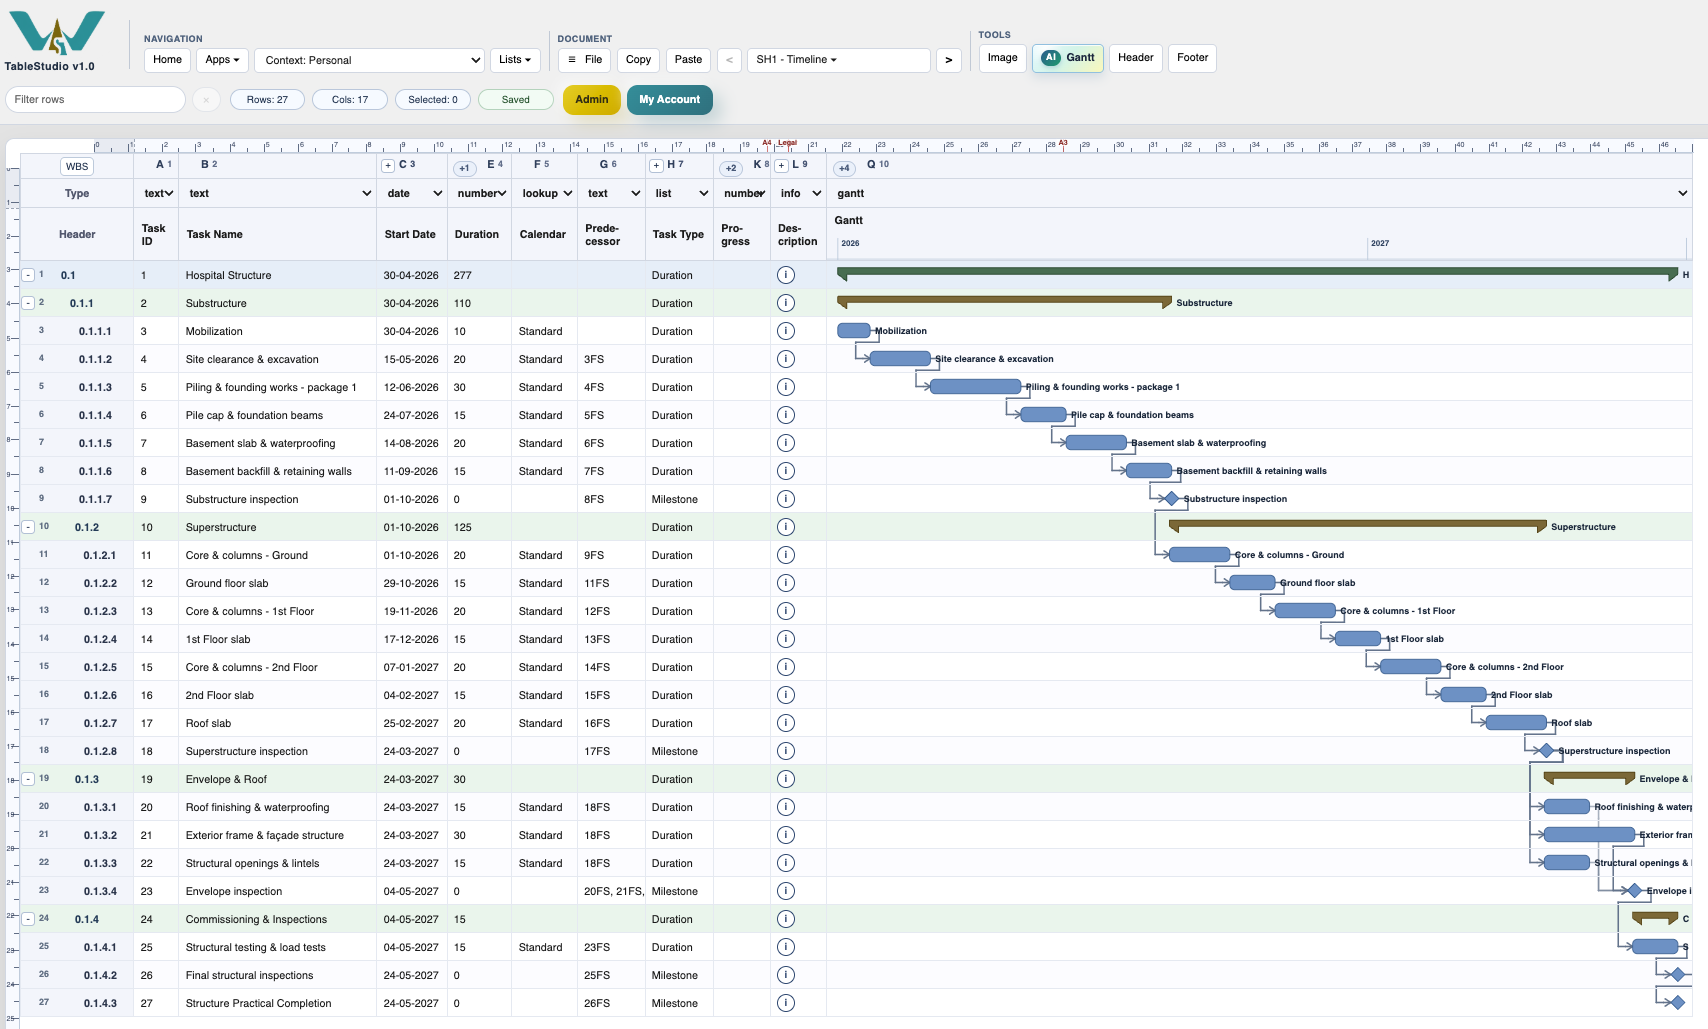Open info icon for Envelope inspection row
The height and width of the screenshot is (1029, 1708).
[x=786, y=891]
